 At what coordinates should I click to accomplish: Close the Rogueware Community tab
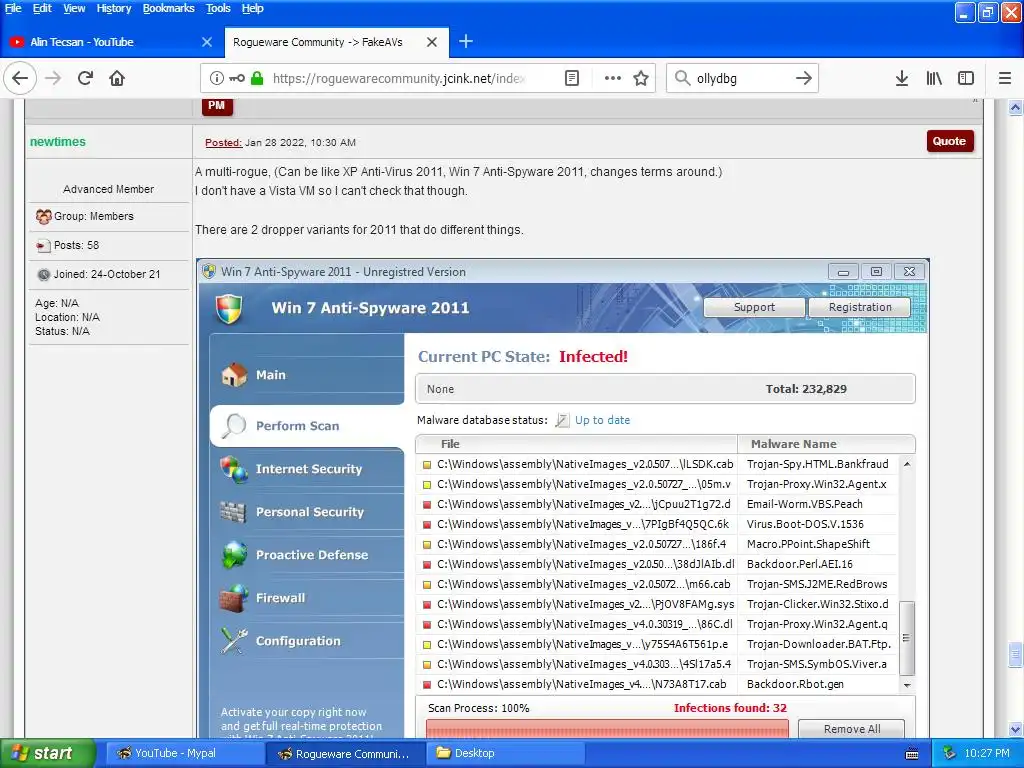tap(432, 42)
